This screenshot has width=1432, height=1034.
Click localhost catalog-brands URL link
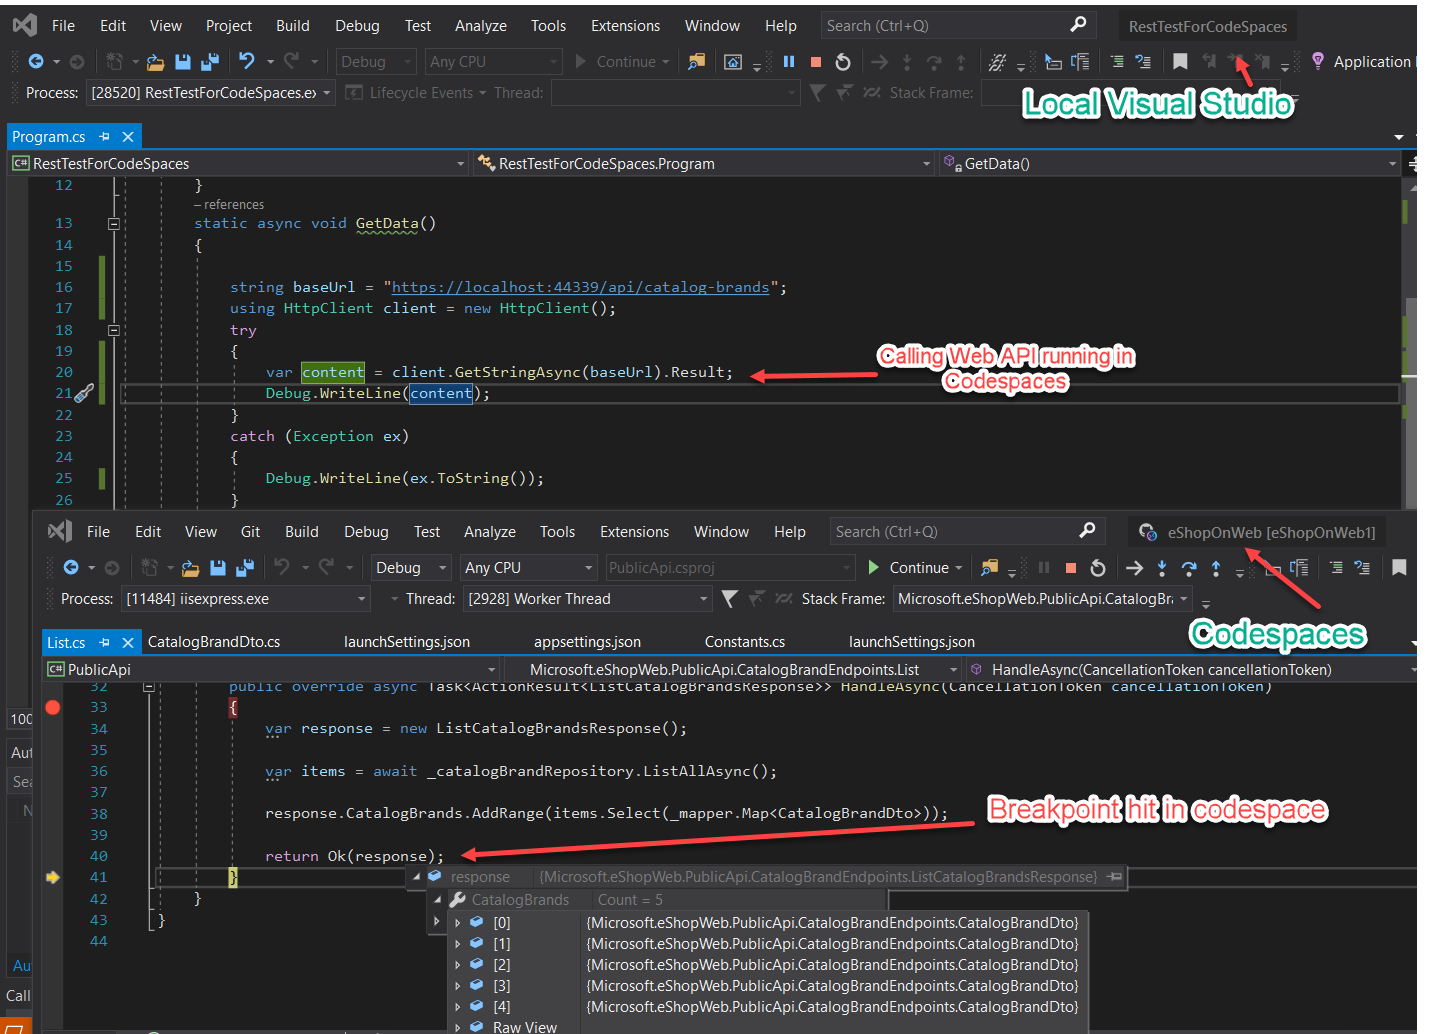(580, 287)
